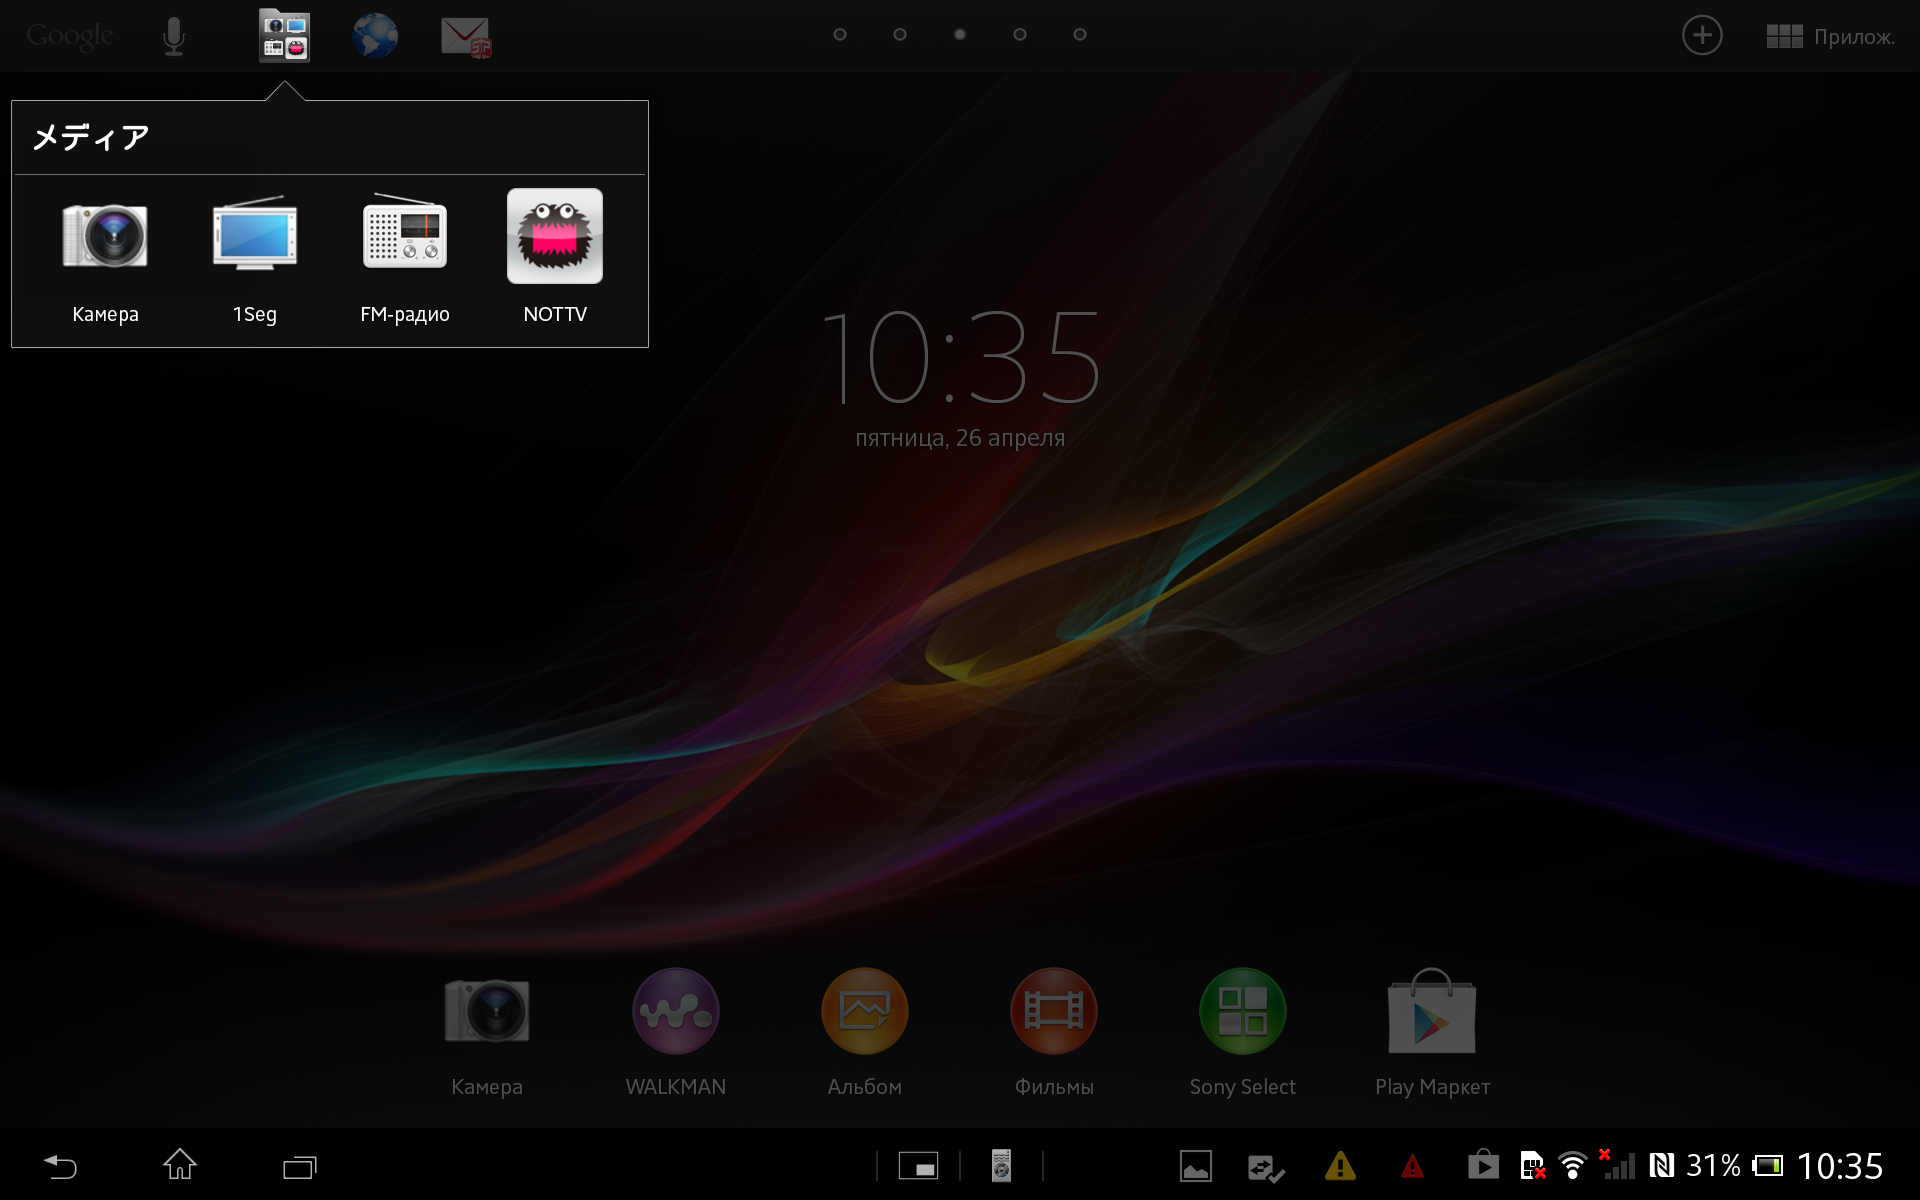The image size is (1920, 1200).
Task: Tap the Google search box
Action: [70, 36]
